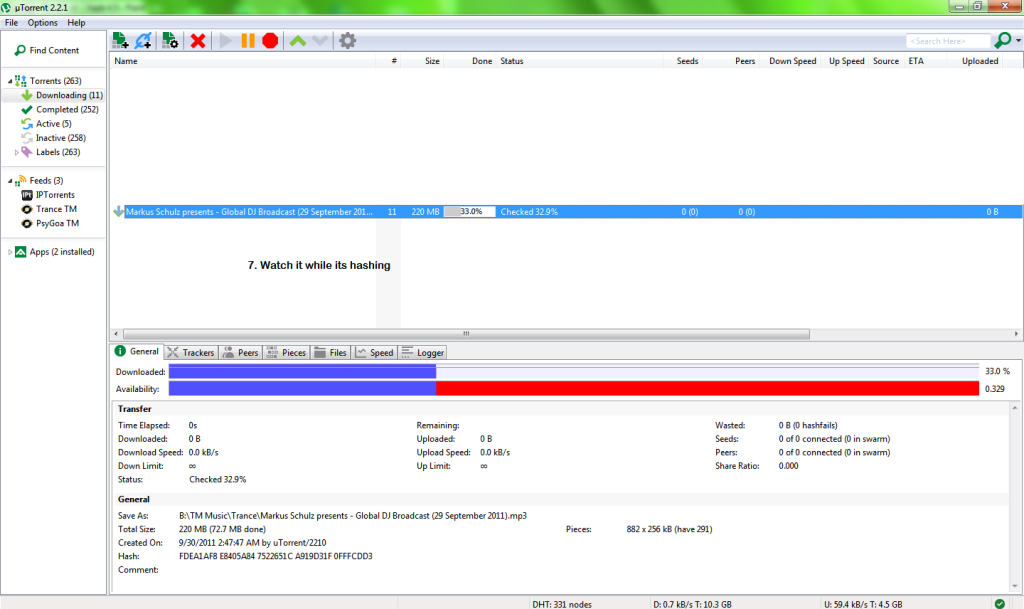This screenshot has width=1024, height=609.
Task: Click the Downloaded progress bar
Action: [574, 371]
